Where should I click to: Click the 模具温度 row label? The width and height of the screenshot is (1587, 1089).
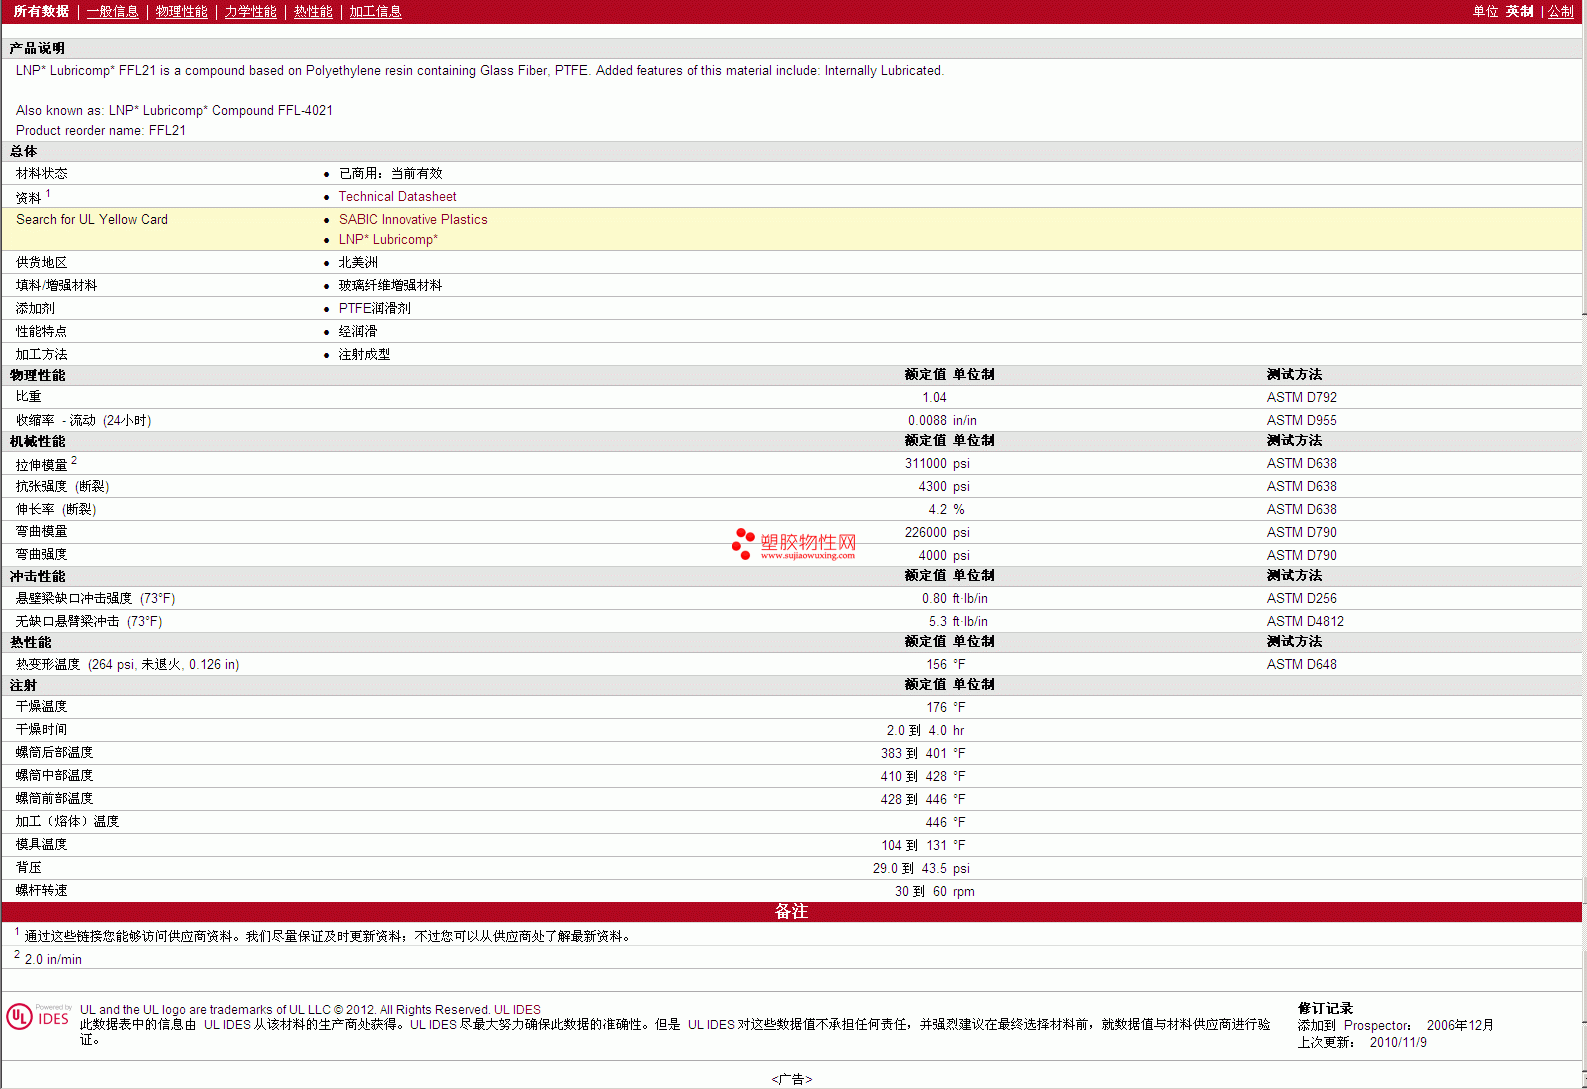coord(41,845)
